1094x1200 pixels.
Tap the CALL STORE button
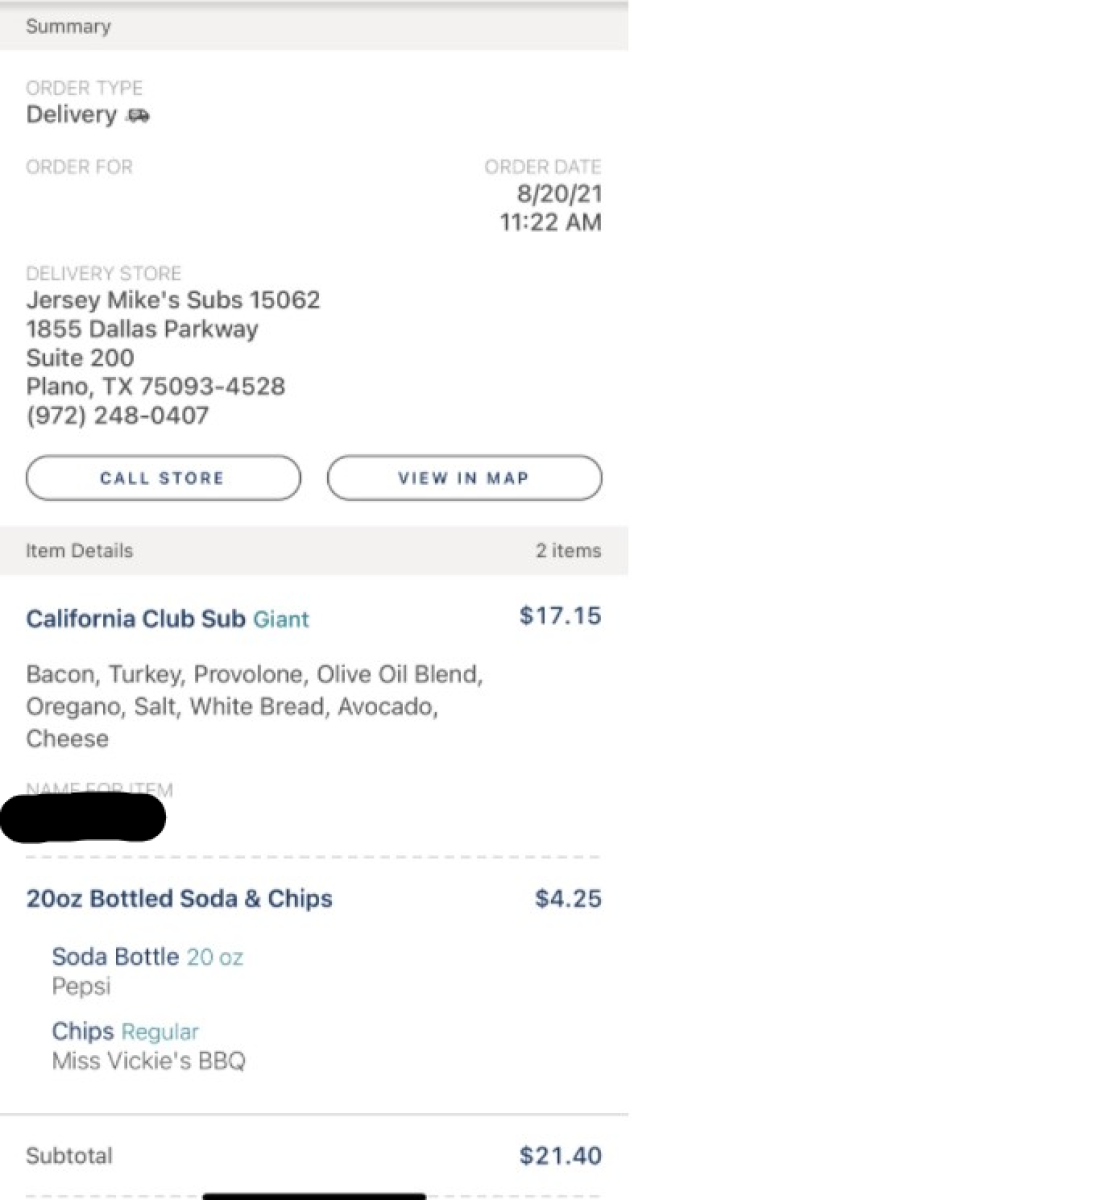click(x=163, y=478)
